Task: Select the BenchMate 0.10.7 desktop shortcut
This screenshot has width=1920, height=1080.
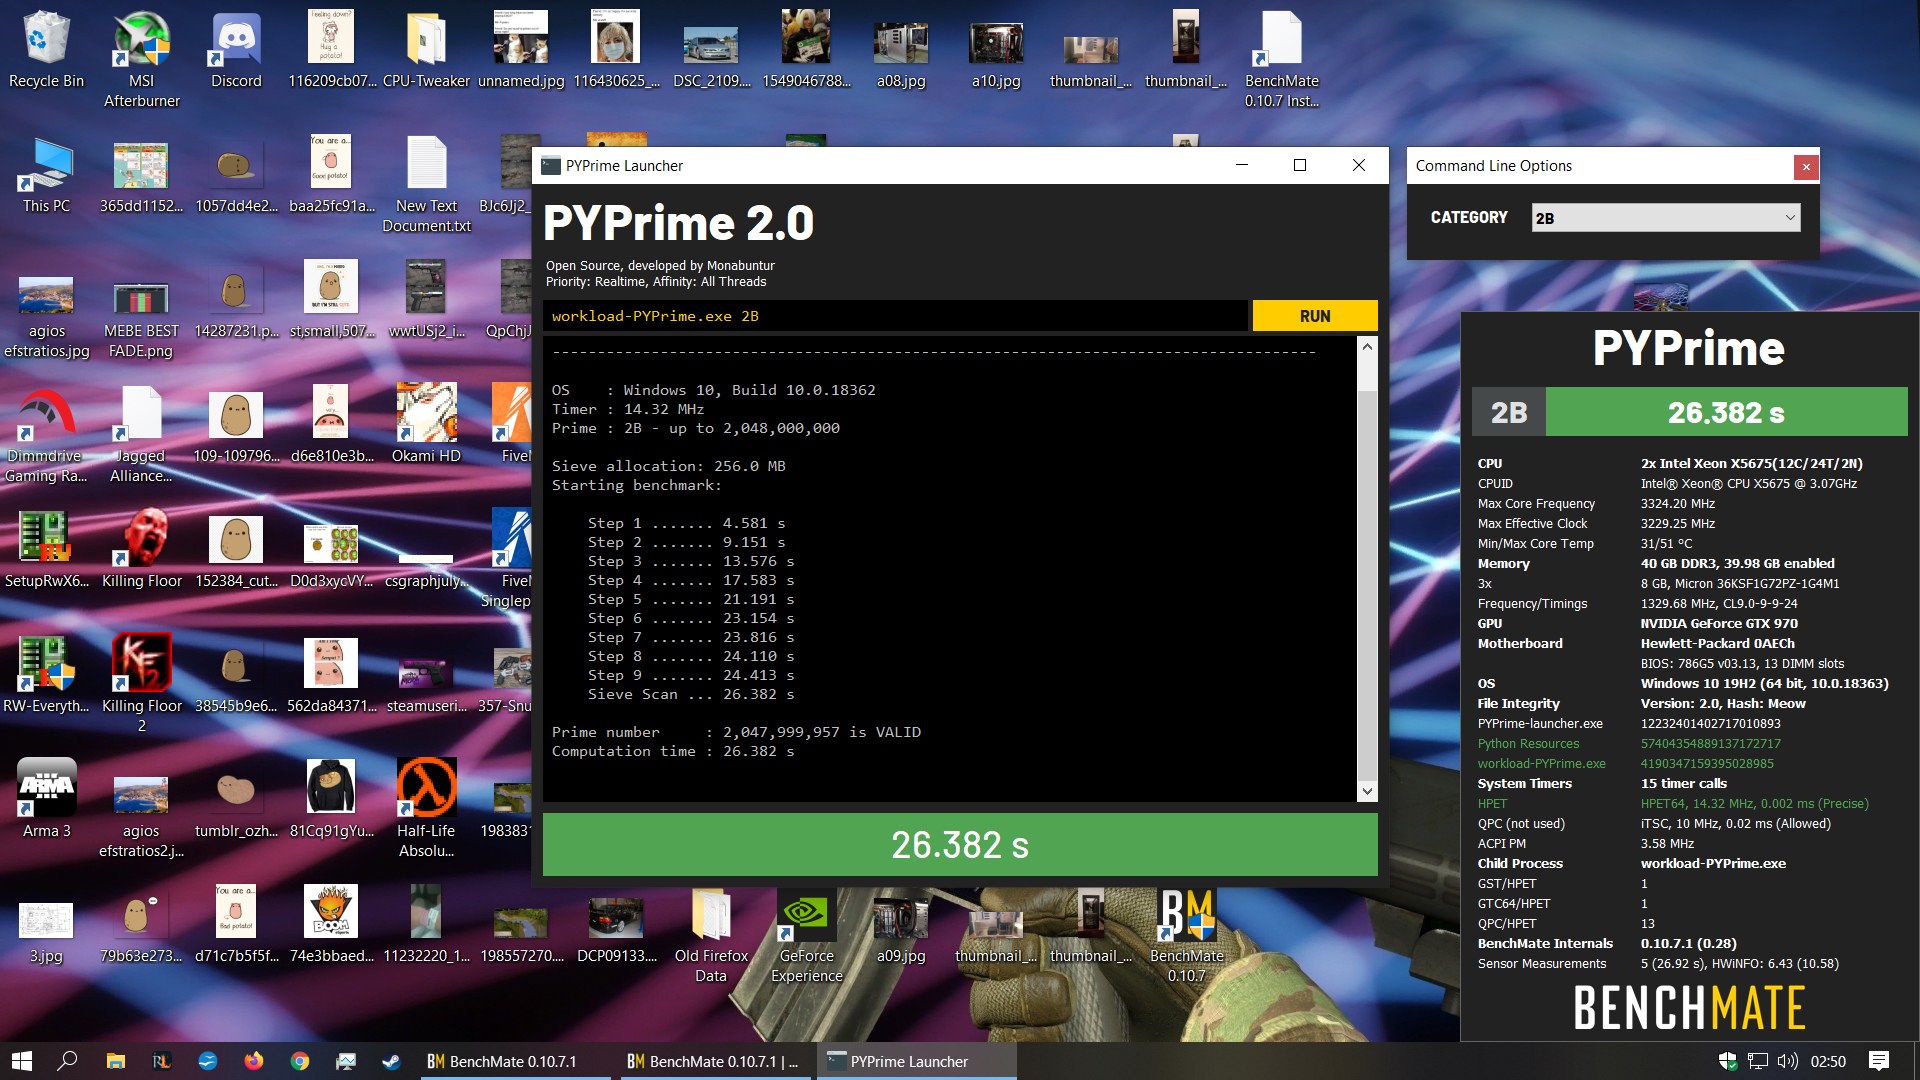Action: [1187, 935]
